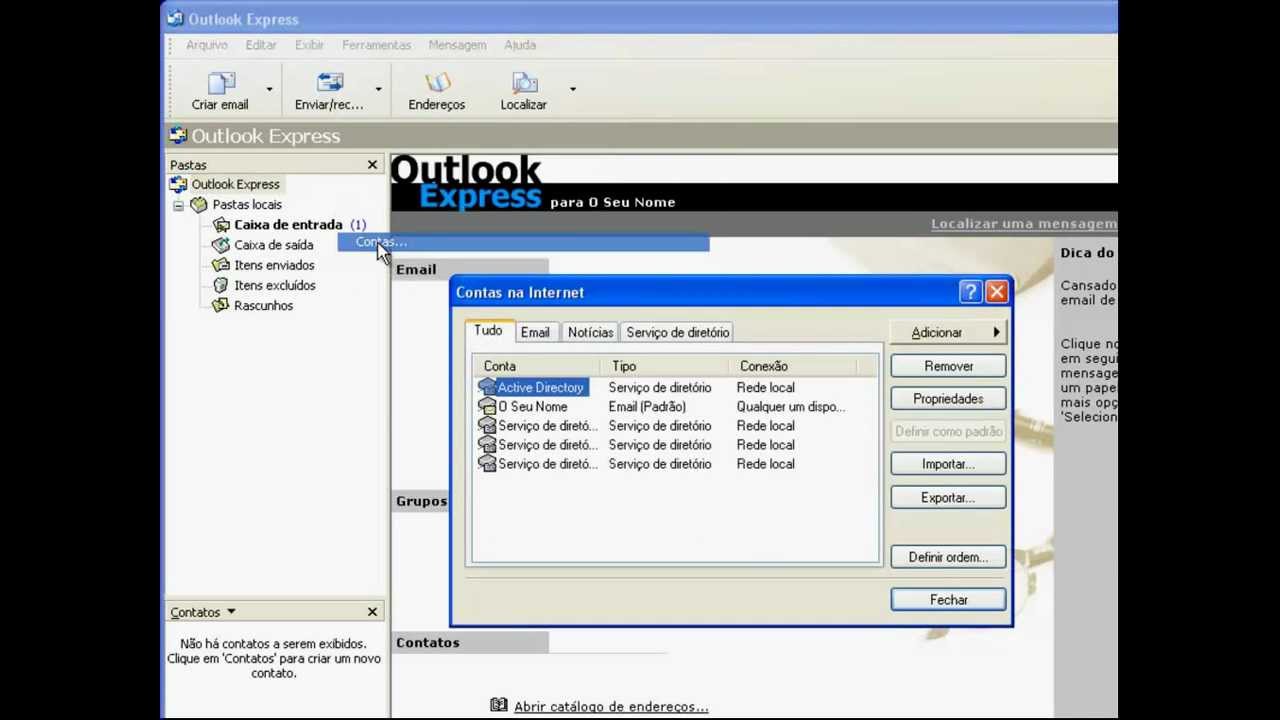Screen dimensions: 1280x720
Task: Select Itens enviados folder
Action: (274, 265)
